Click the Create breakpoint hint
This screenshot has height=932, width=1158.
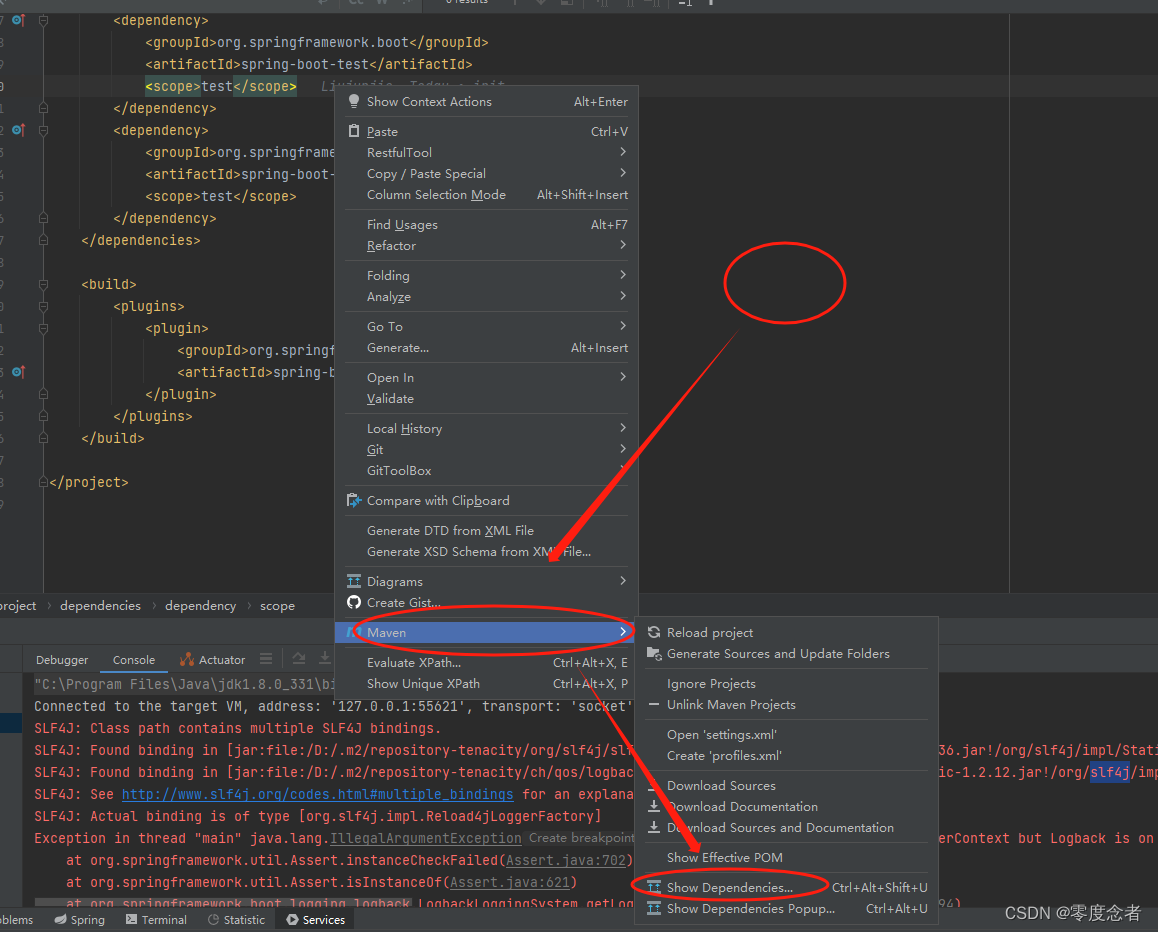coord(581,838)
